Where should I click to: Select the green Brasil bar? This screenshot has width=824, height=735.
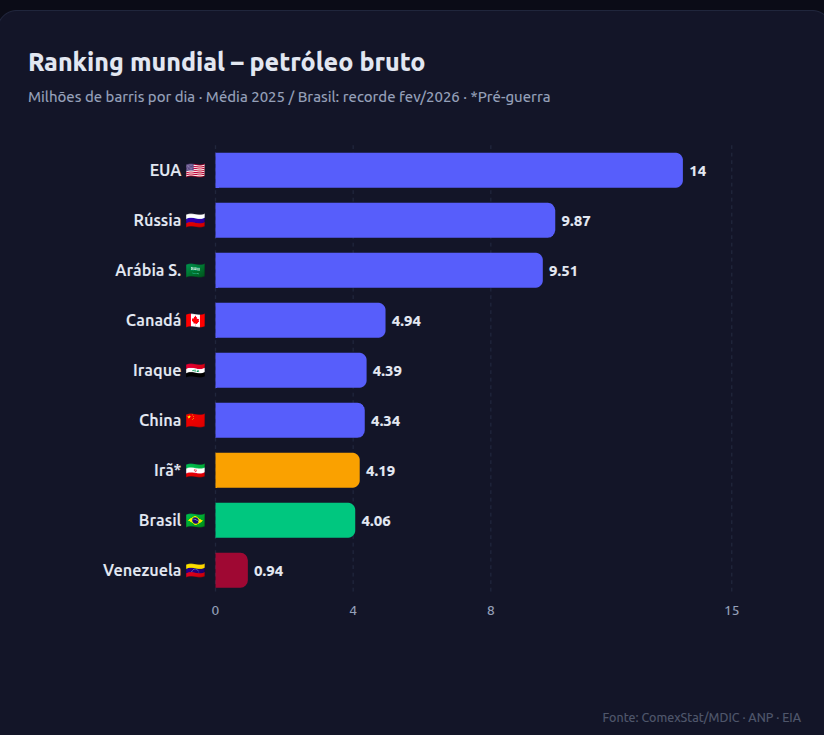pyautogui.click(x=285, y=520)
